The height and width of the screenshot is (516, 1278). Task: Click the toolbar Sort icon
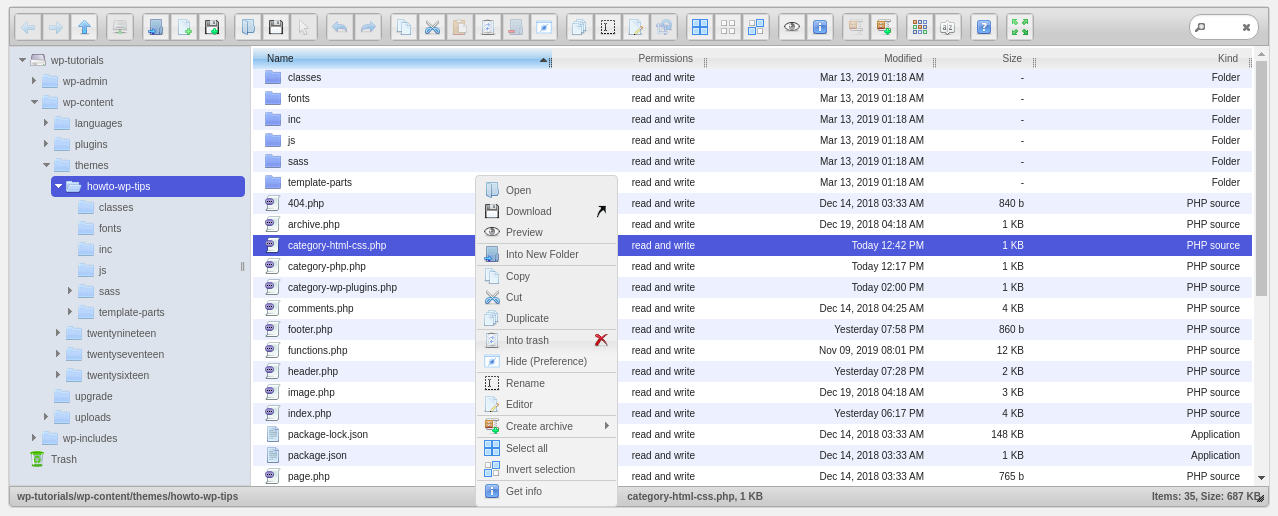tap(948, 27)
